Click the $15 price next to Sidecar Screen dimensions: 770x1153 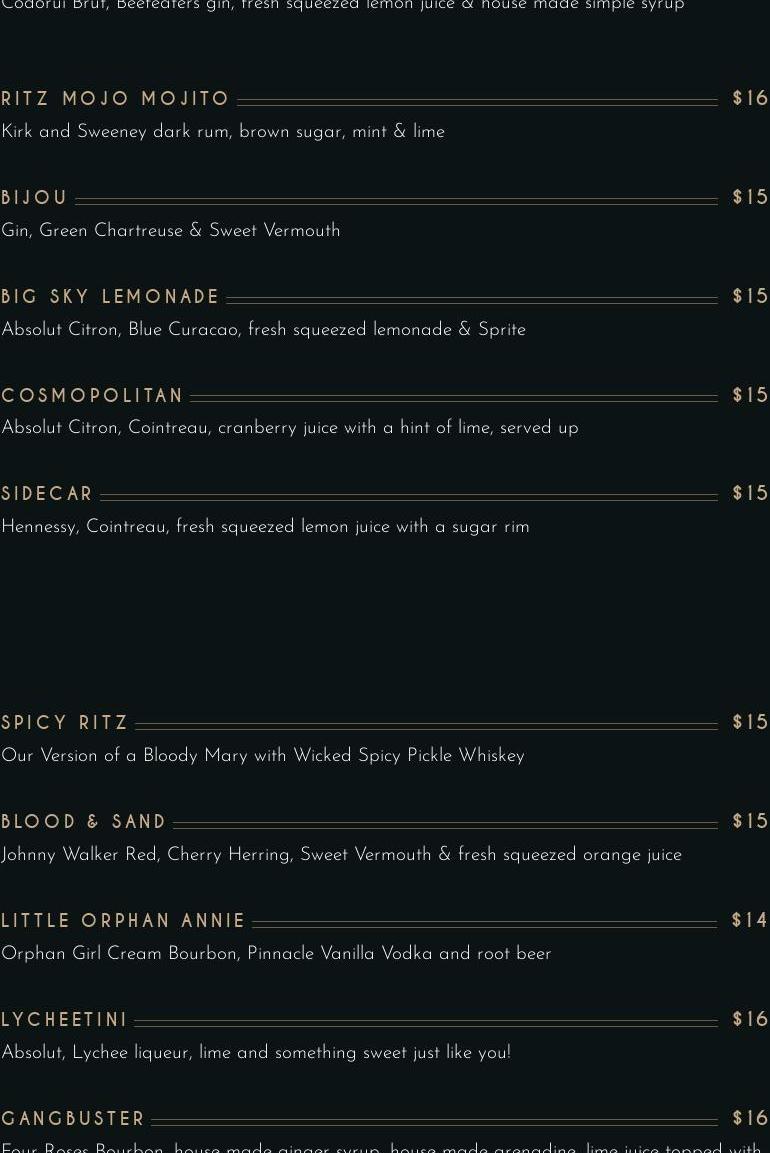pos(750,494)
